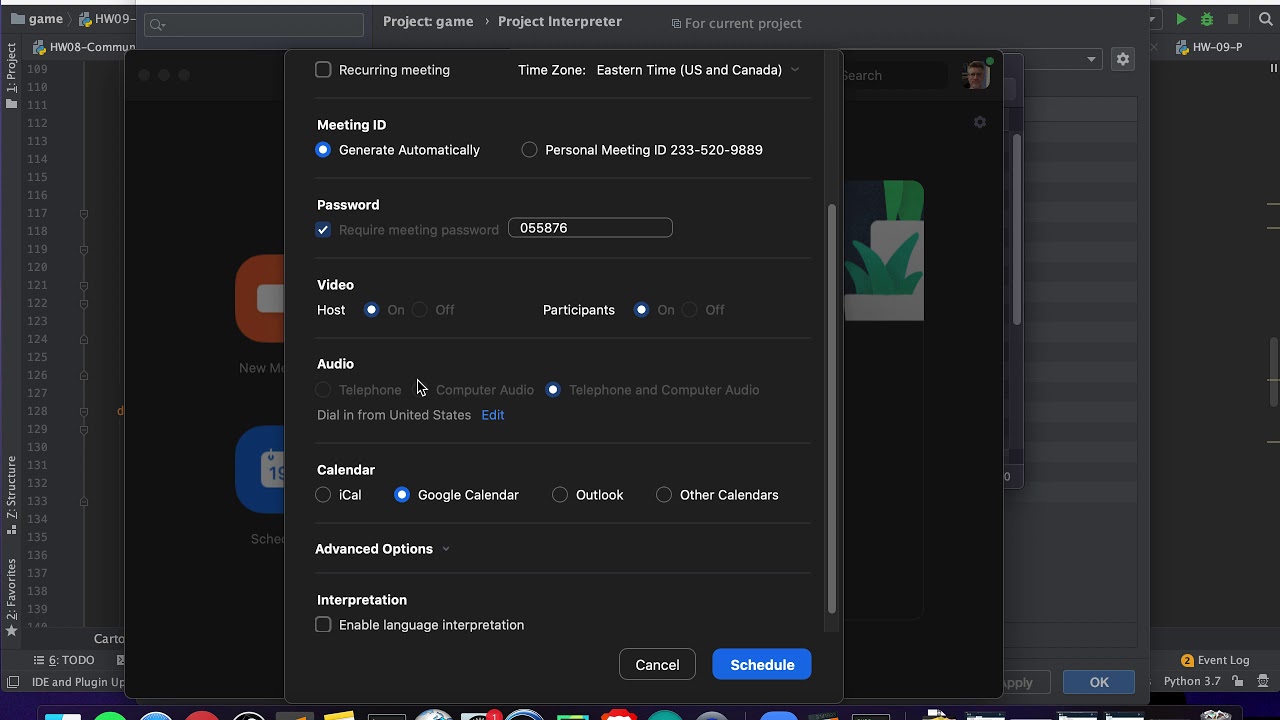The image size is (1280, 720).
Task: Select Telephone audio option
Action: [x=323, y=390]
